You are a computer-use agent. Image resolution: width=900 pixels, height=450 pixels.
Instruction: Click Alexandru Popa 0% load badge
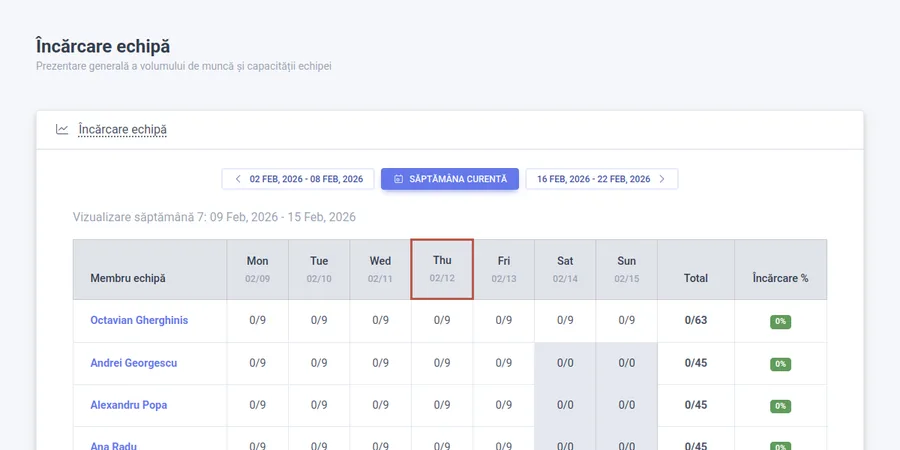pyautogui.click(x=781, y=406)
